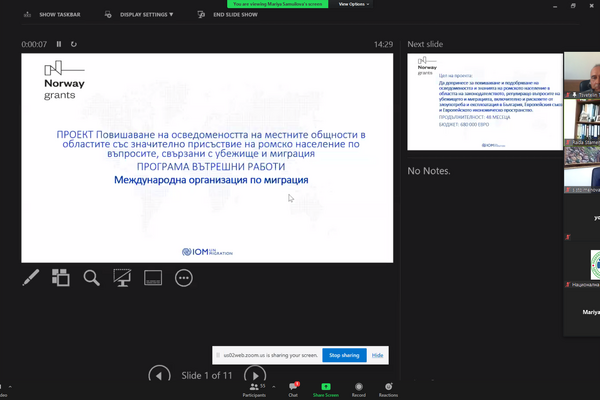Viewport: 600px width, 400px height.
Task: Select the bookshelf participant video tile
Action: pyautogui.click(x=582, y=122)
